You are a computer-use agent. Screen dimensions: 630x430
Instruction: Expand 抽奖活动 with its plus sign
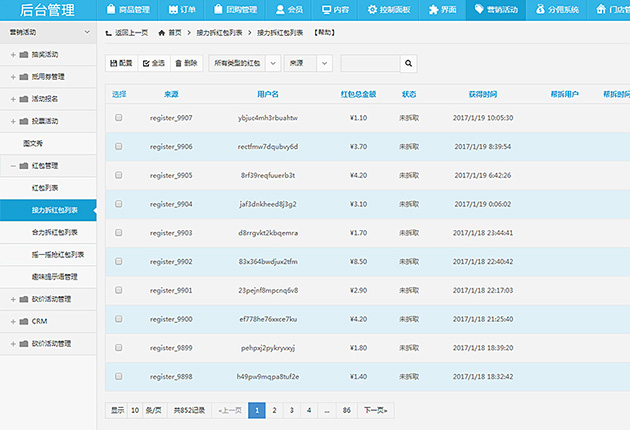click(13, 55)
